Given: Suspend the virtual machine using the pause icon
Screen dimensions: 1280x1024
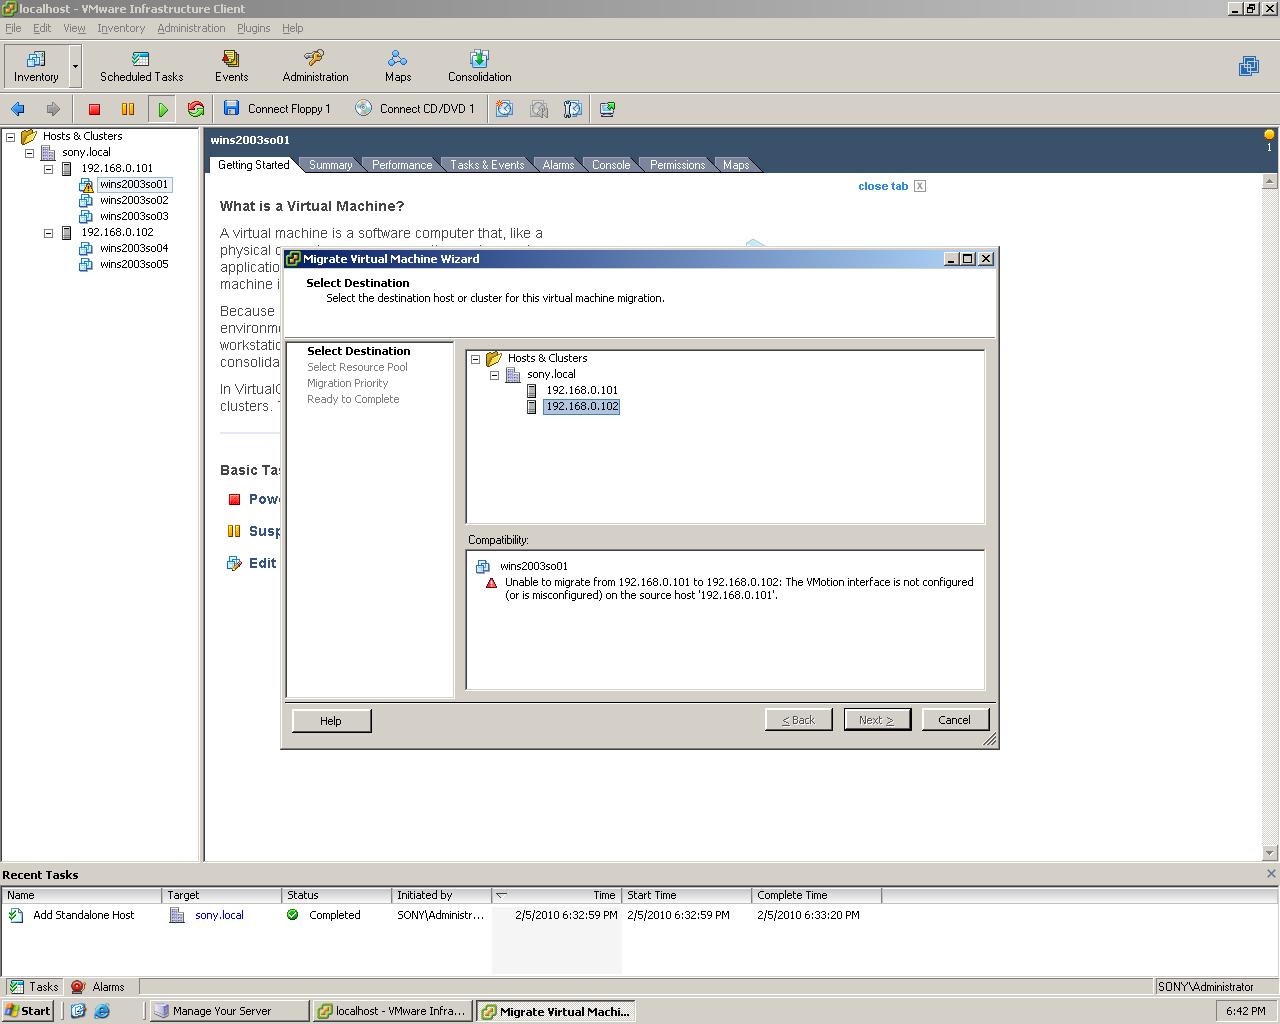Looking at the screenshot, I should [128, 108].
